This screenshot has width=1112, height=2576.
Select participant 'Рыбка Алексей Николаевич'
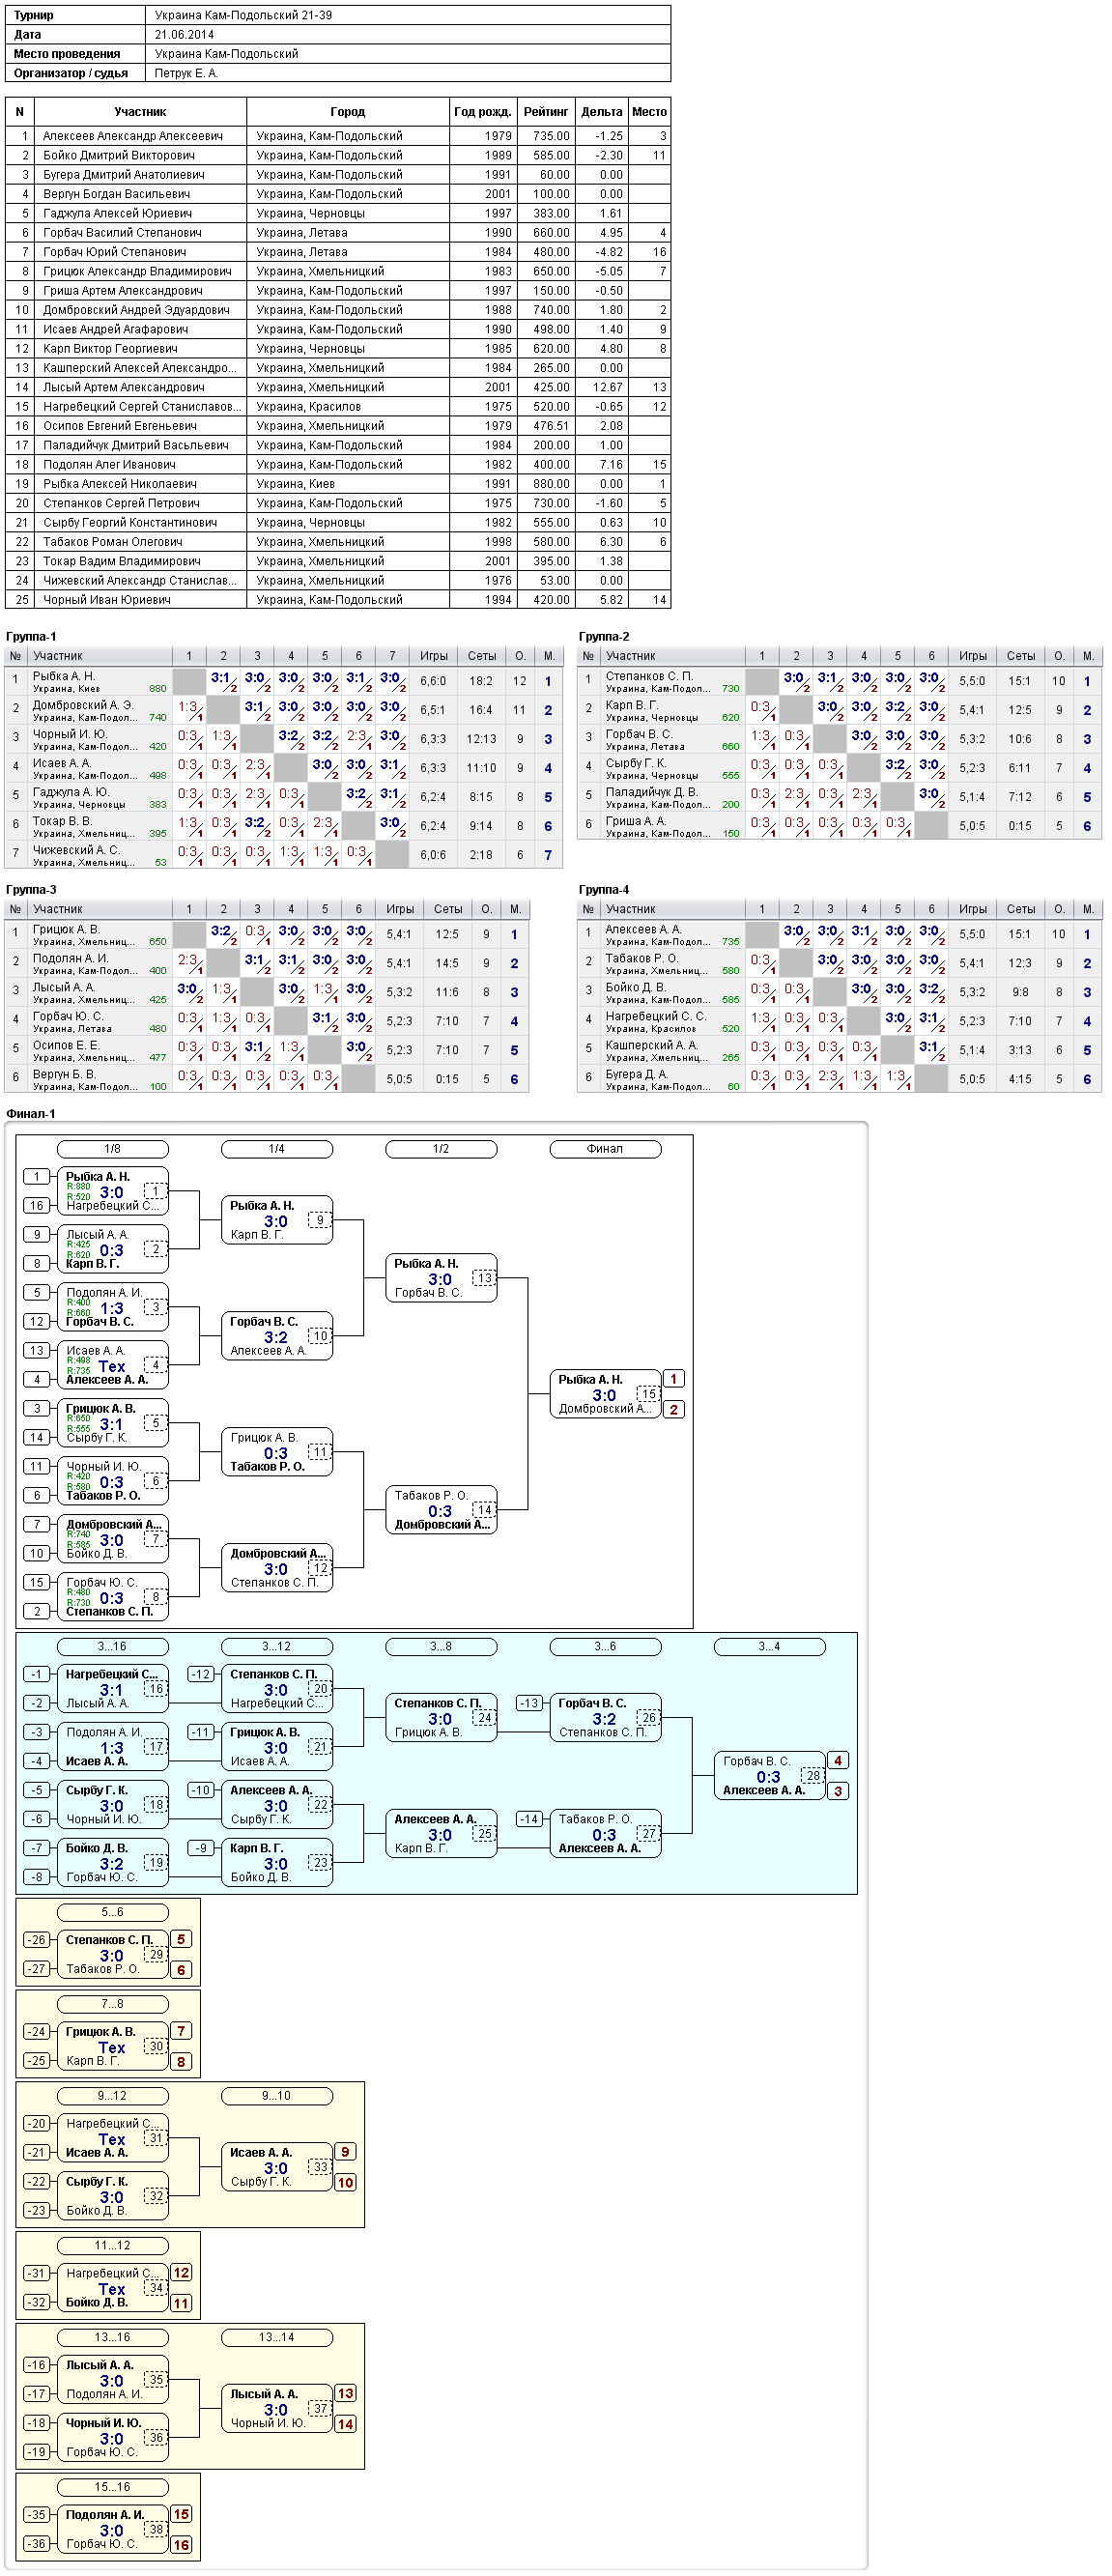pos(119,484)
